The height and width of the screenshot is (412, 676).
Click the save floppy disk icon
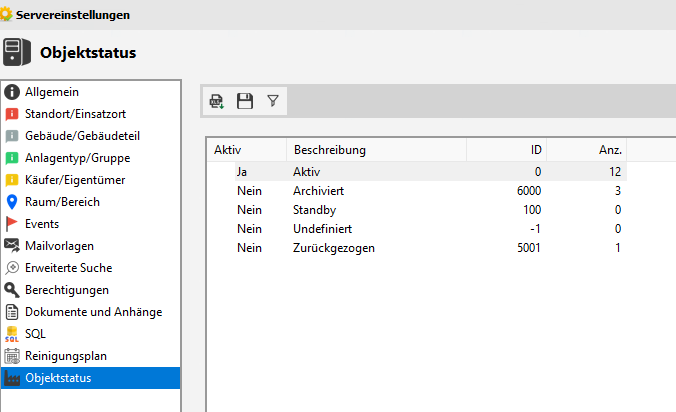coord(244,100)
